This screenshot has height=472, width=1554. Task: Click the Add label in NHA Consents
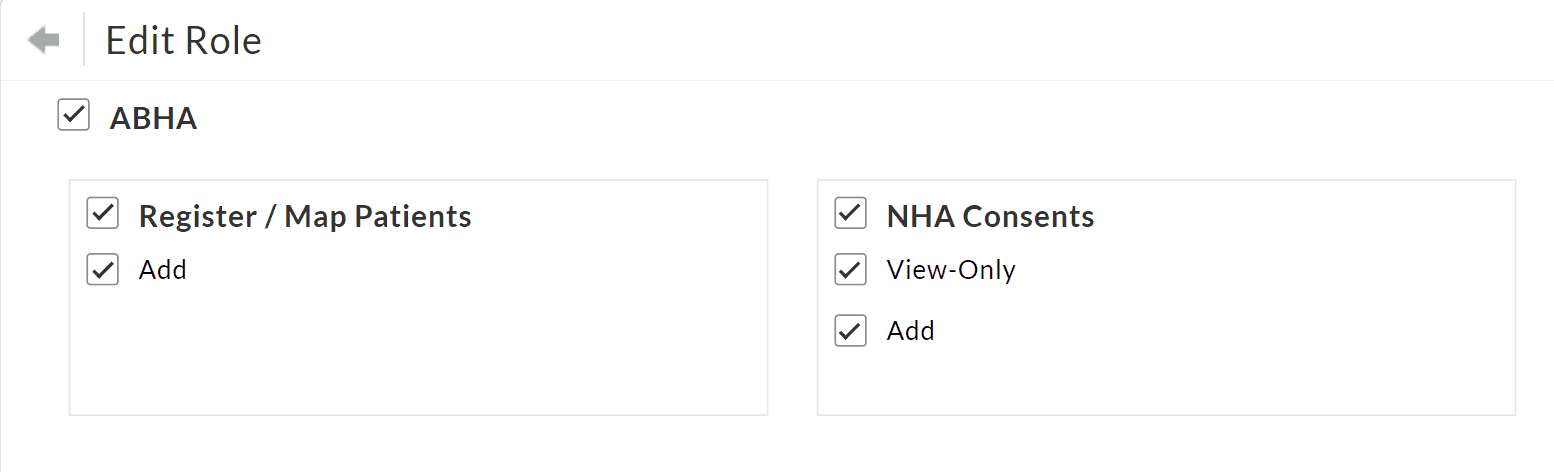click(910, 331)
